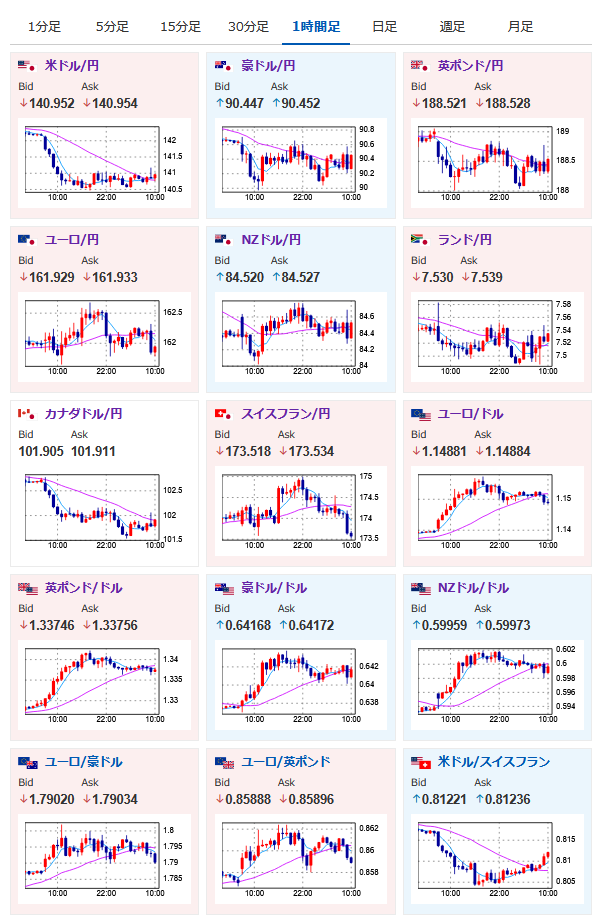Click the UK/Japan flag icon for 英ポンド/円

pos(419,66)
